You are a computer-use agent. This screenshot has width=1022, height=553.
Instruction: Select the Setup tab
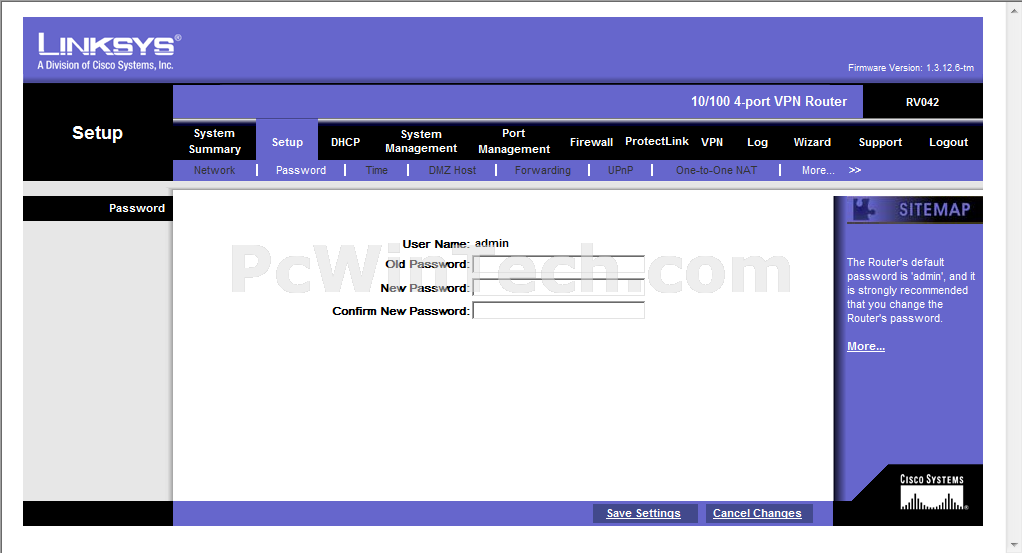pyautogui.click(x=287, y=142)
